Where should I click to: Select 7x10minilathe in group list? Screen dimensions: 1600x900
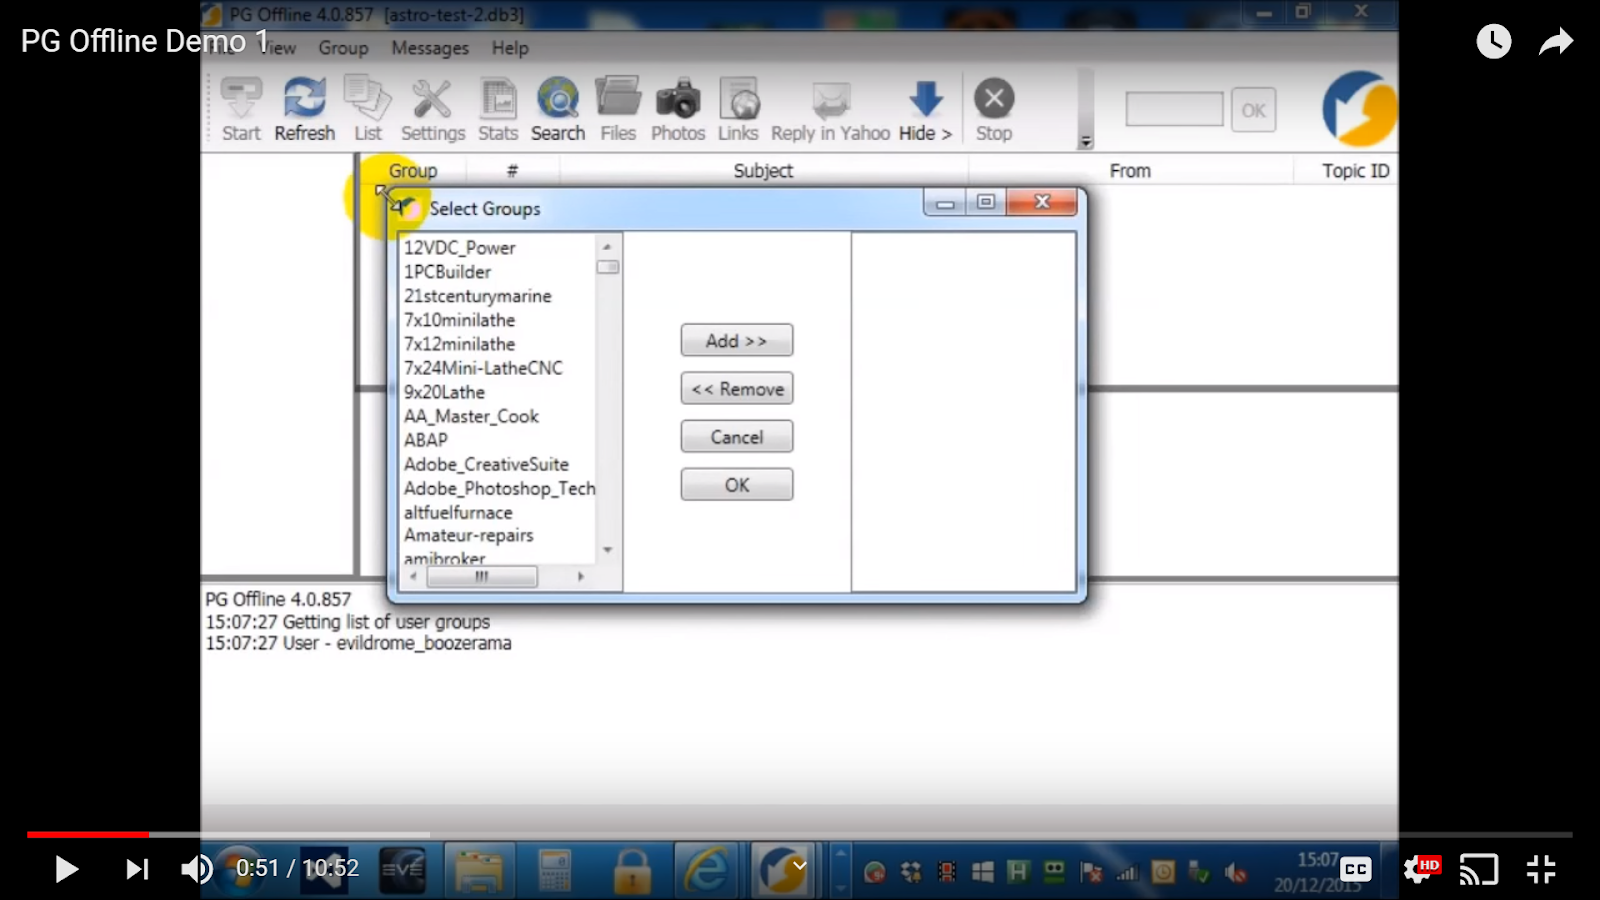click(x=460, y=320)
